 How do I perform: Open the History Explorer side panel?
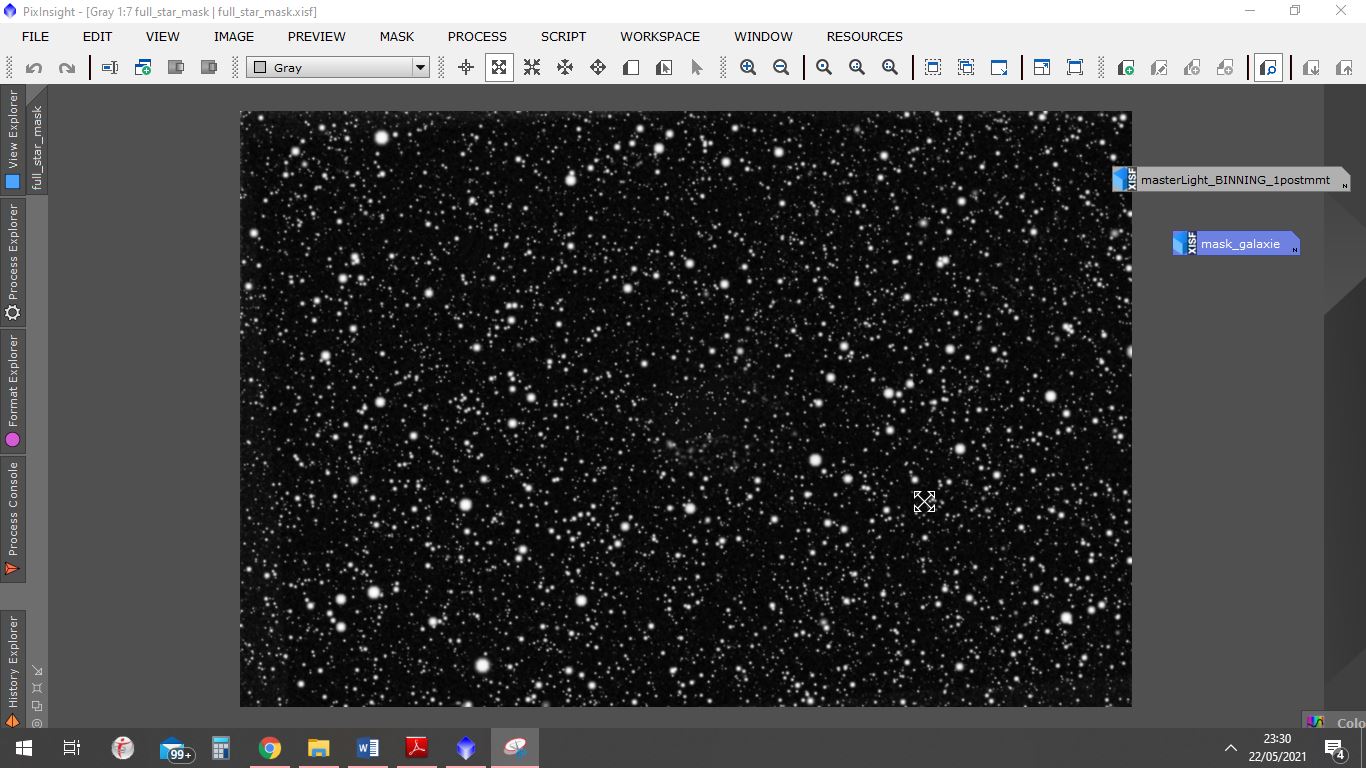pyautogui.click(x=13, y=670)
